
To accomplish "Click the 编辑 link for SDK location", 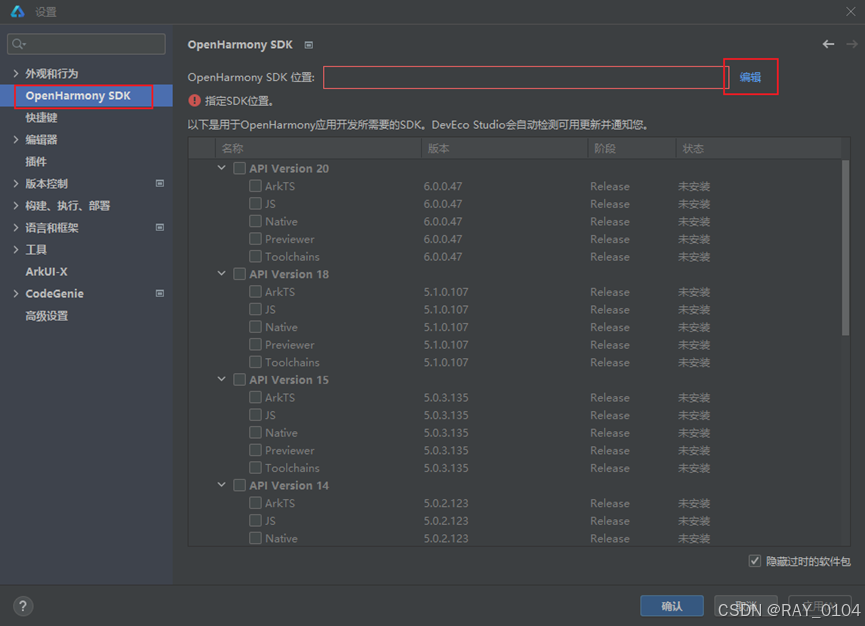I will (750, 77).
